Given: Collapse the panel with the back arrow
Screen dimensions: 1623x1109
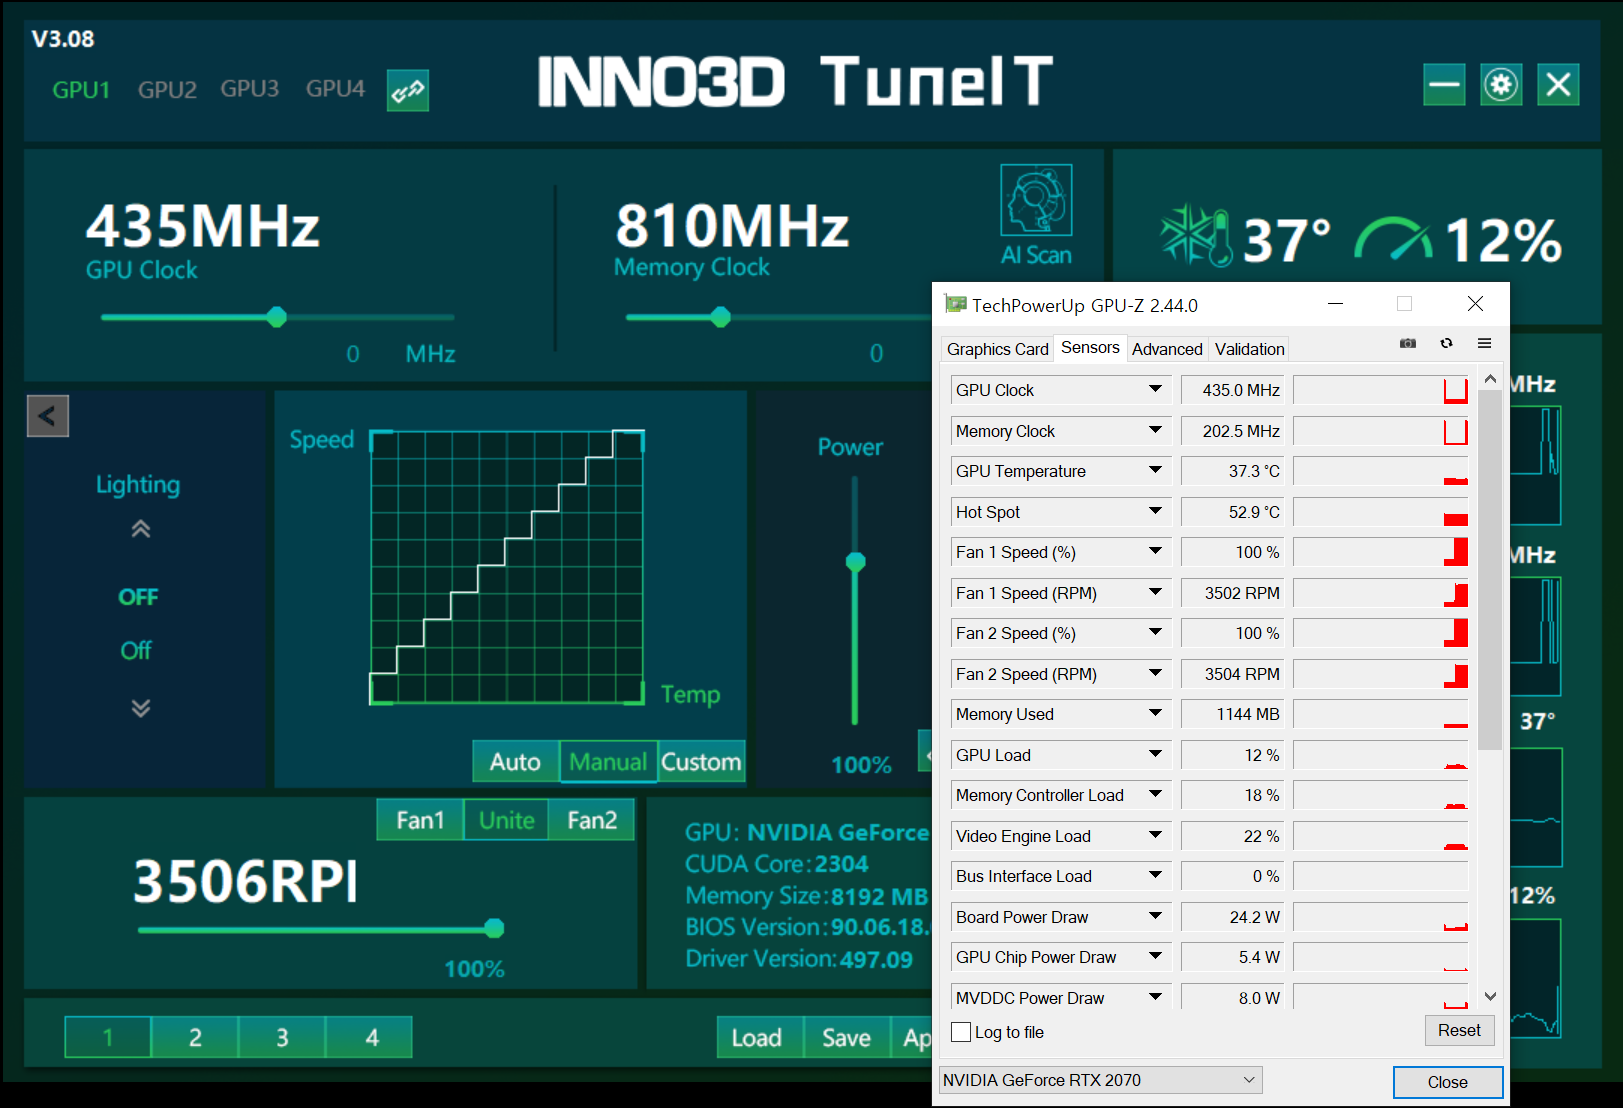Looking at the screenshot, I should tap(47, 416).
